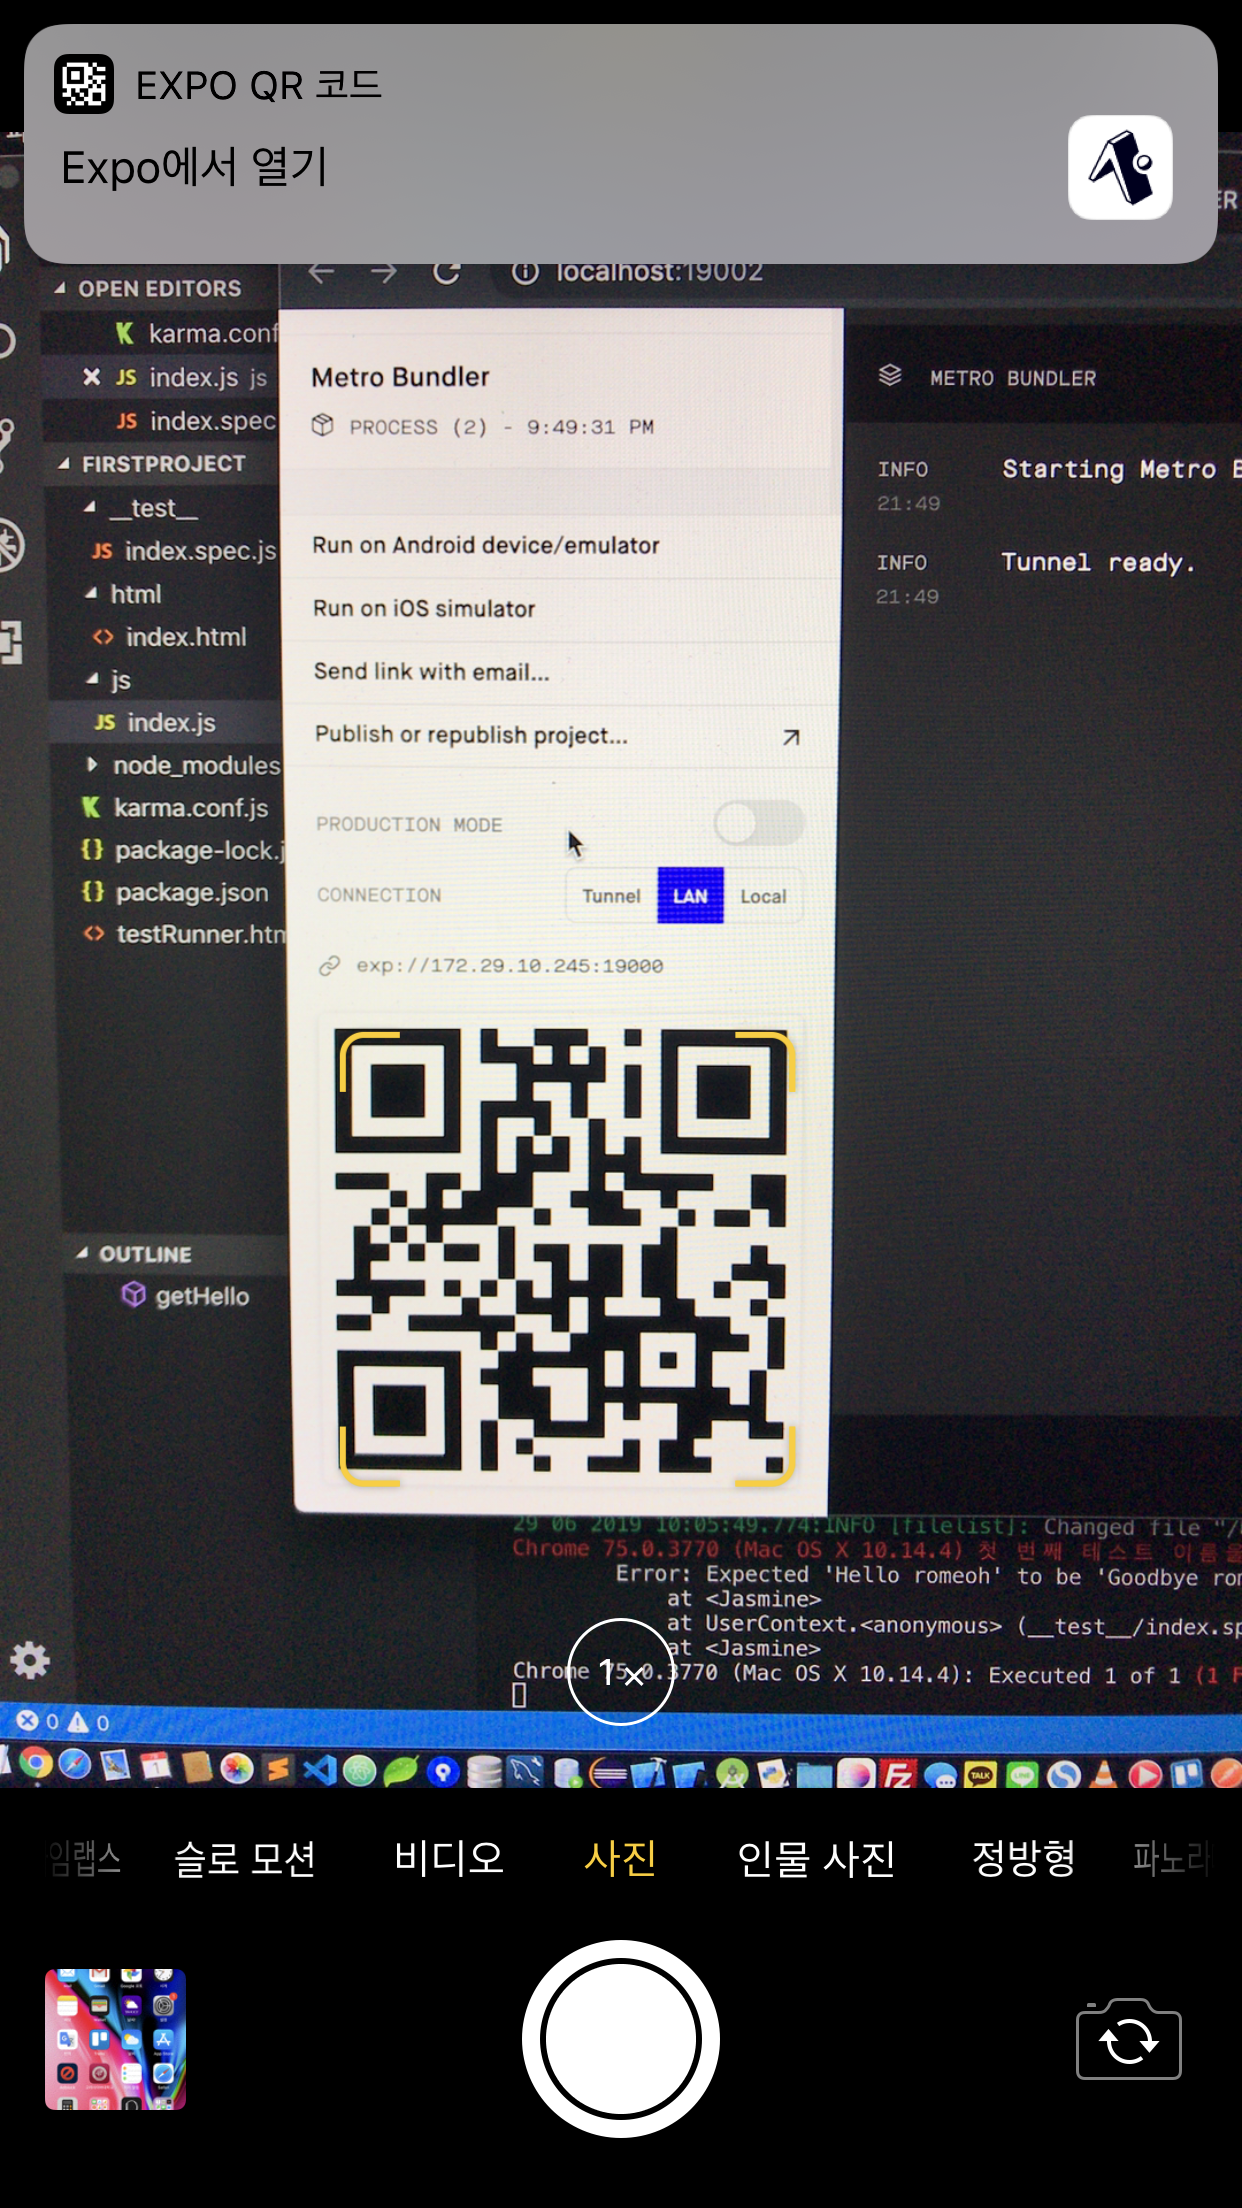The image size is (1242, 2208).
Task: Open Trello in the Mac dock
Action: [1187, 1774]
